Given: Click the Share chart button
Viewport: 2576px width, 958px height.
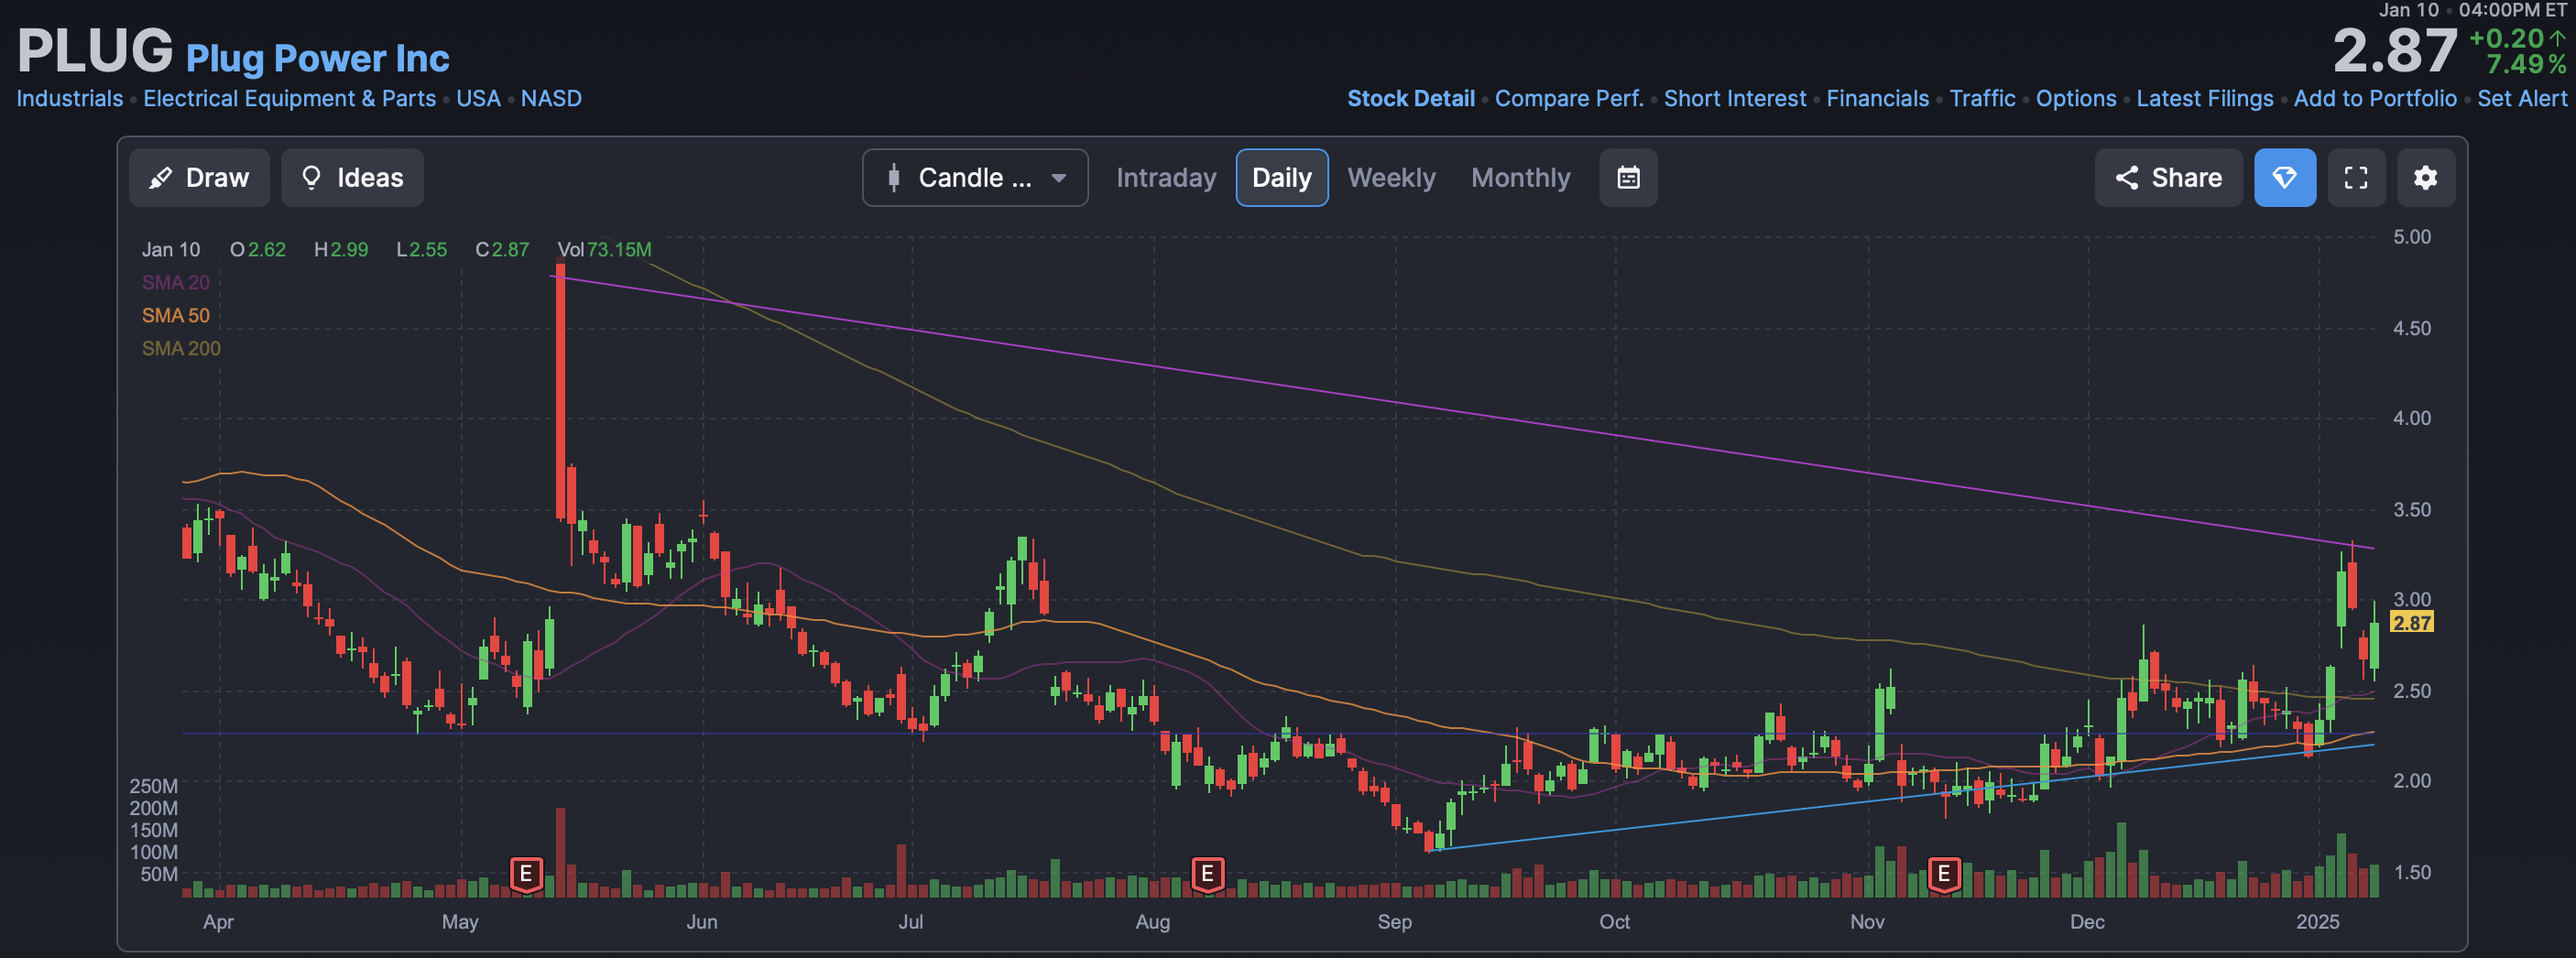Looking at the screenshot, I should [x=2168, y=178].
